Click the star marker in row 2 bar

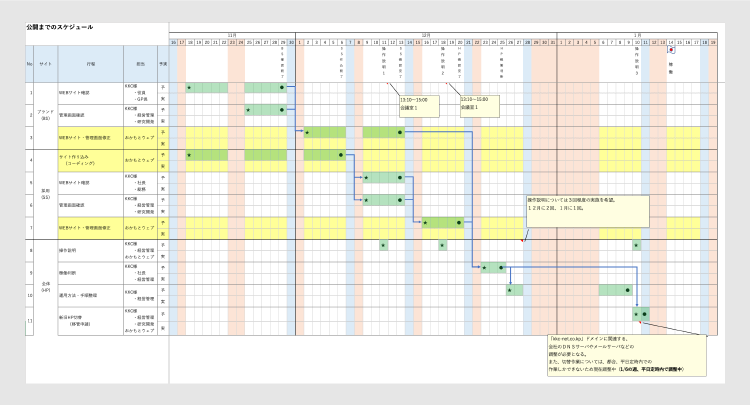[248, 110]
